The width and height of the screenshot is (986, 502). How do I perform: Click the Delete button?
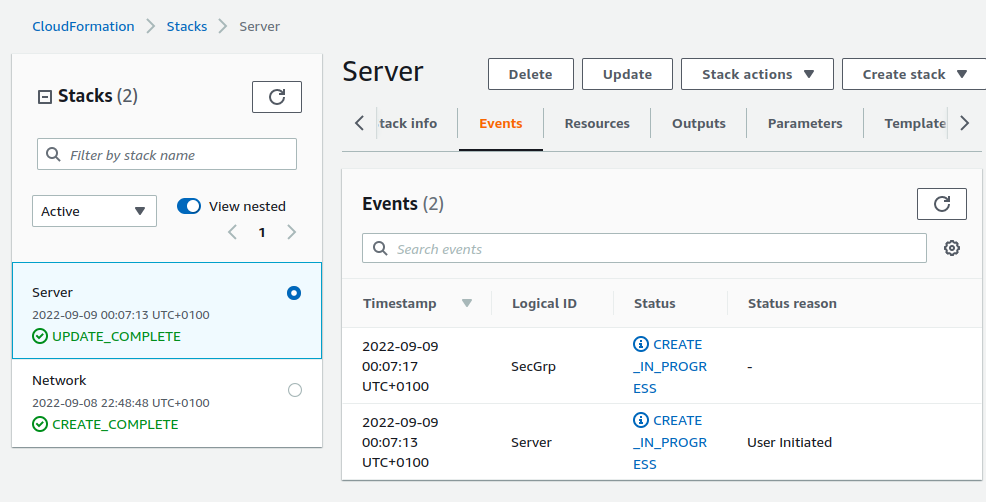(531, 74)
